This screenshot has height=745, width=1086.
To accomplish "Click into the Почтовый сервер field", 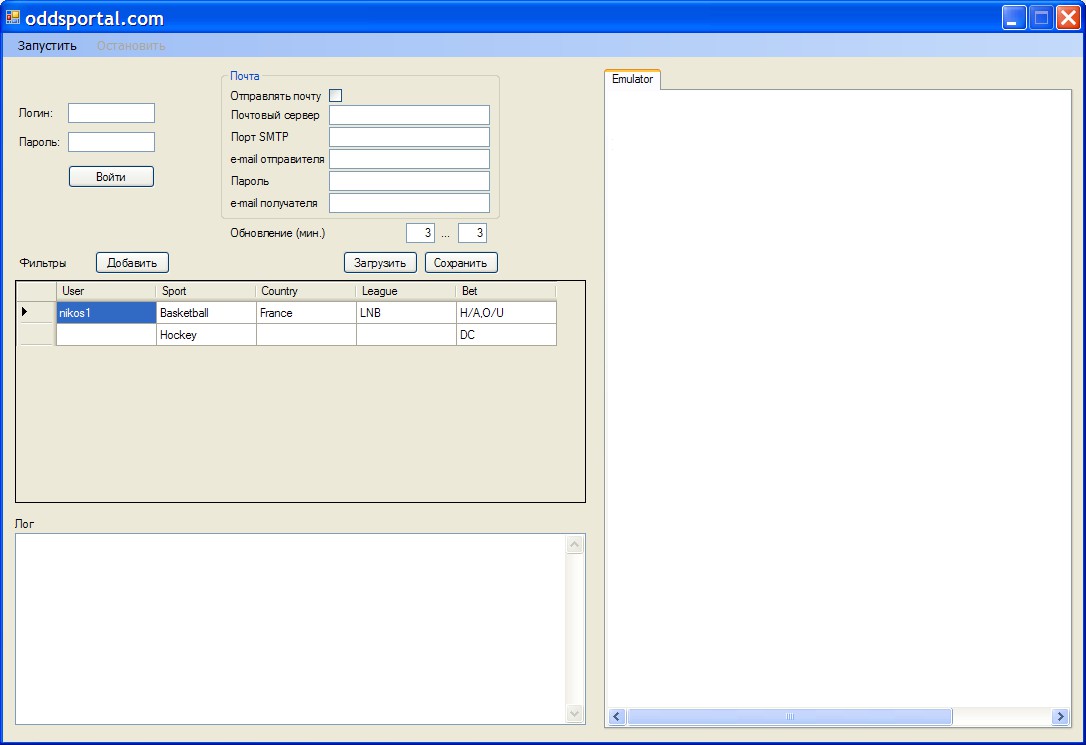I will [409, 115].
